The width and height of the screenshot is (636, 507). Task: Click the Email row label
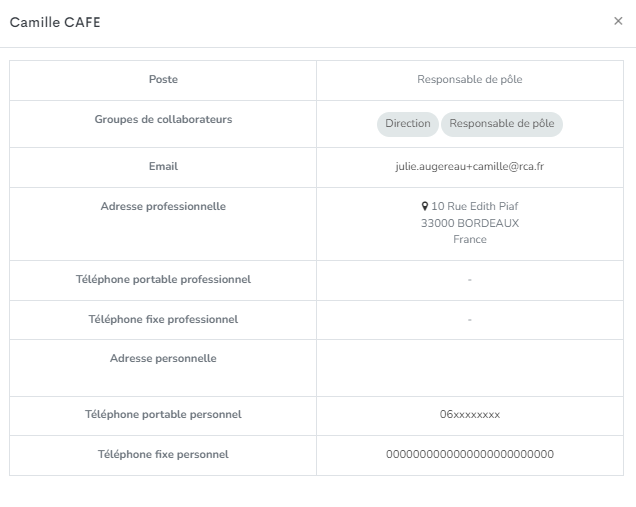pos(163,166)
